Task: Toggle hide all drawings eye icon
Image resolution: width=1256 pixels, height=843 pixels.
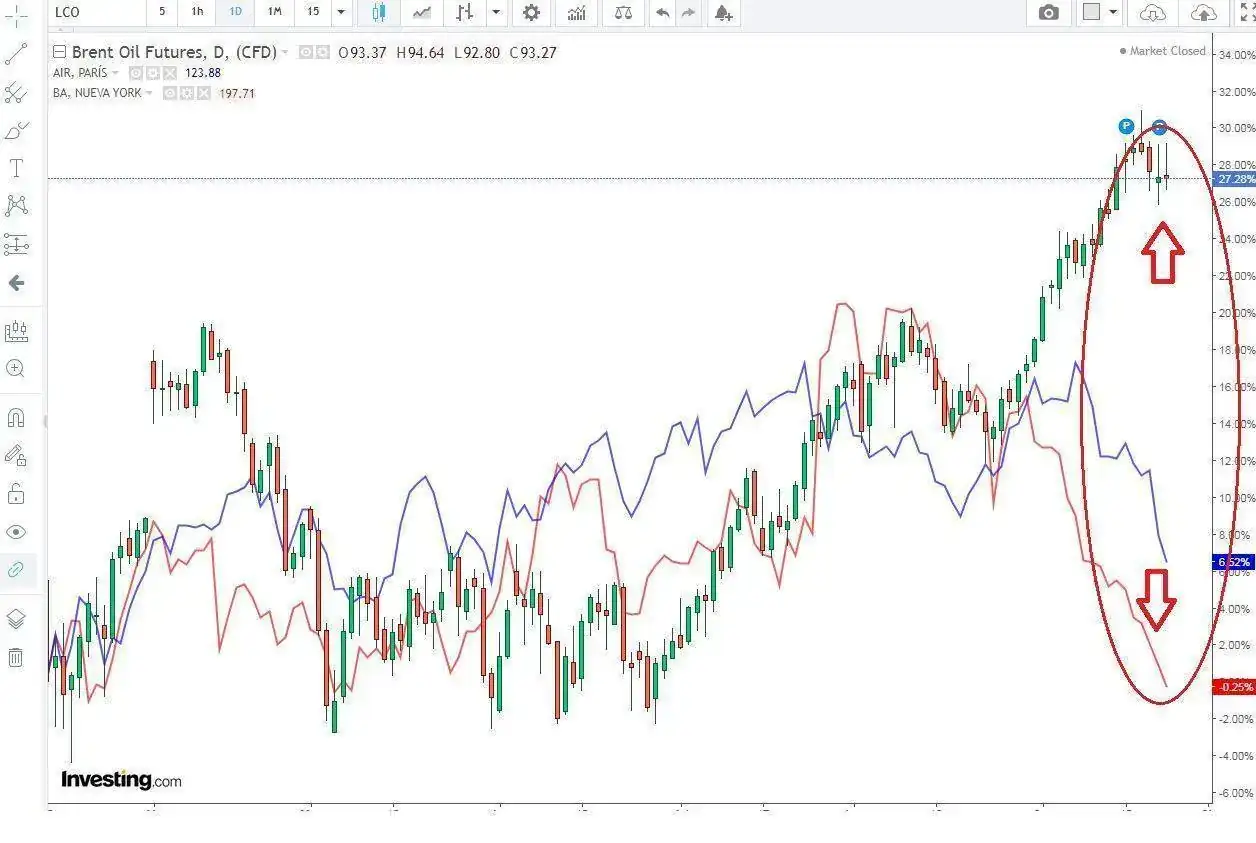Action: pos(16,532)
